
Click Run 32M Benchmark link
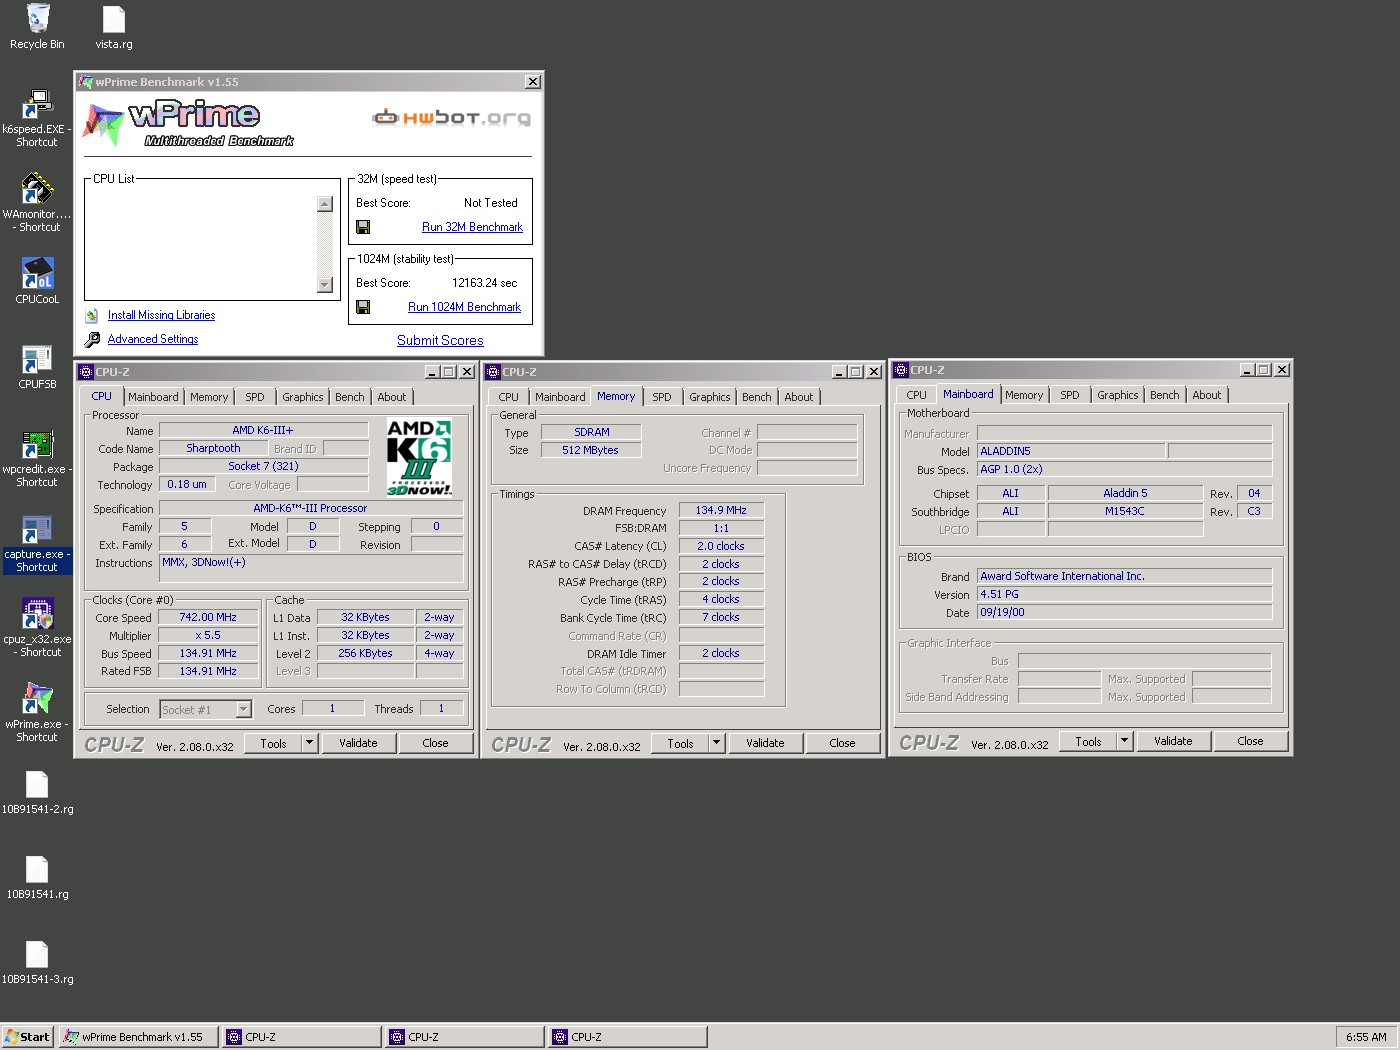472,227
